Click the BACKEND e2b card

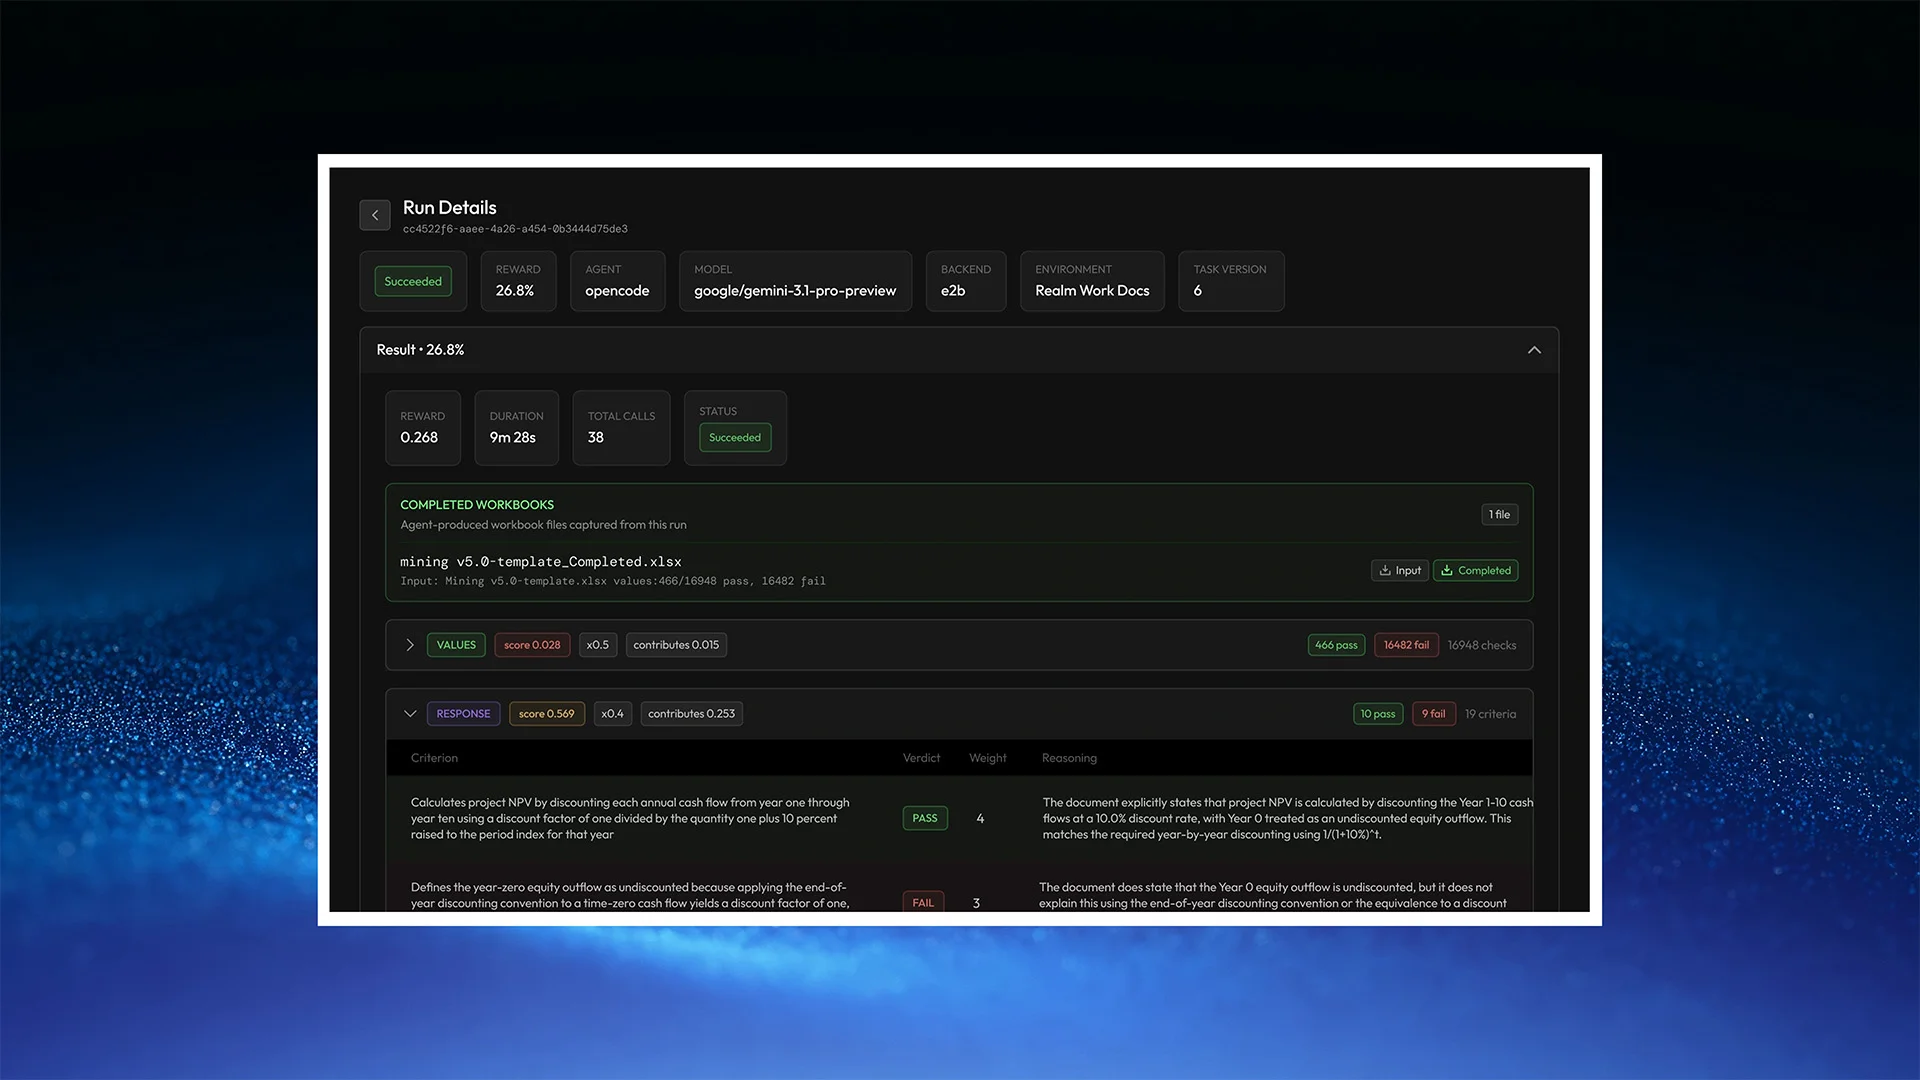point(965,281)
